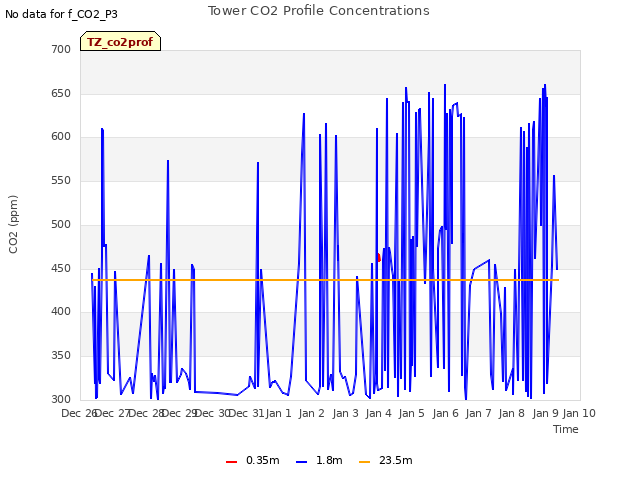Toggle the 0.35m legend entry
The width and height of the screenshot is (640, 480).
tap(253, 461)
